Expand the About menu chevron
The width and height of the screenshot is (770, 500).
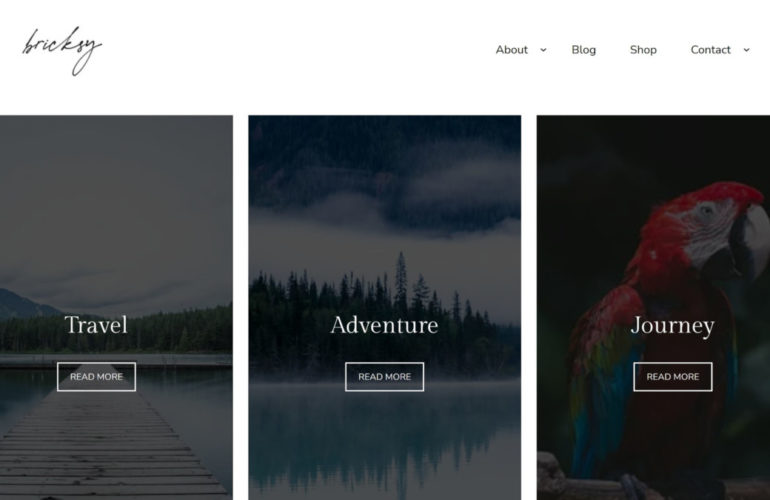pyautogui.click(x=543, y=50)
